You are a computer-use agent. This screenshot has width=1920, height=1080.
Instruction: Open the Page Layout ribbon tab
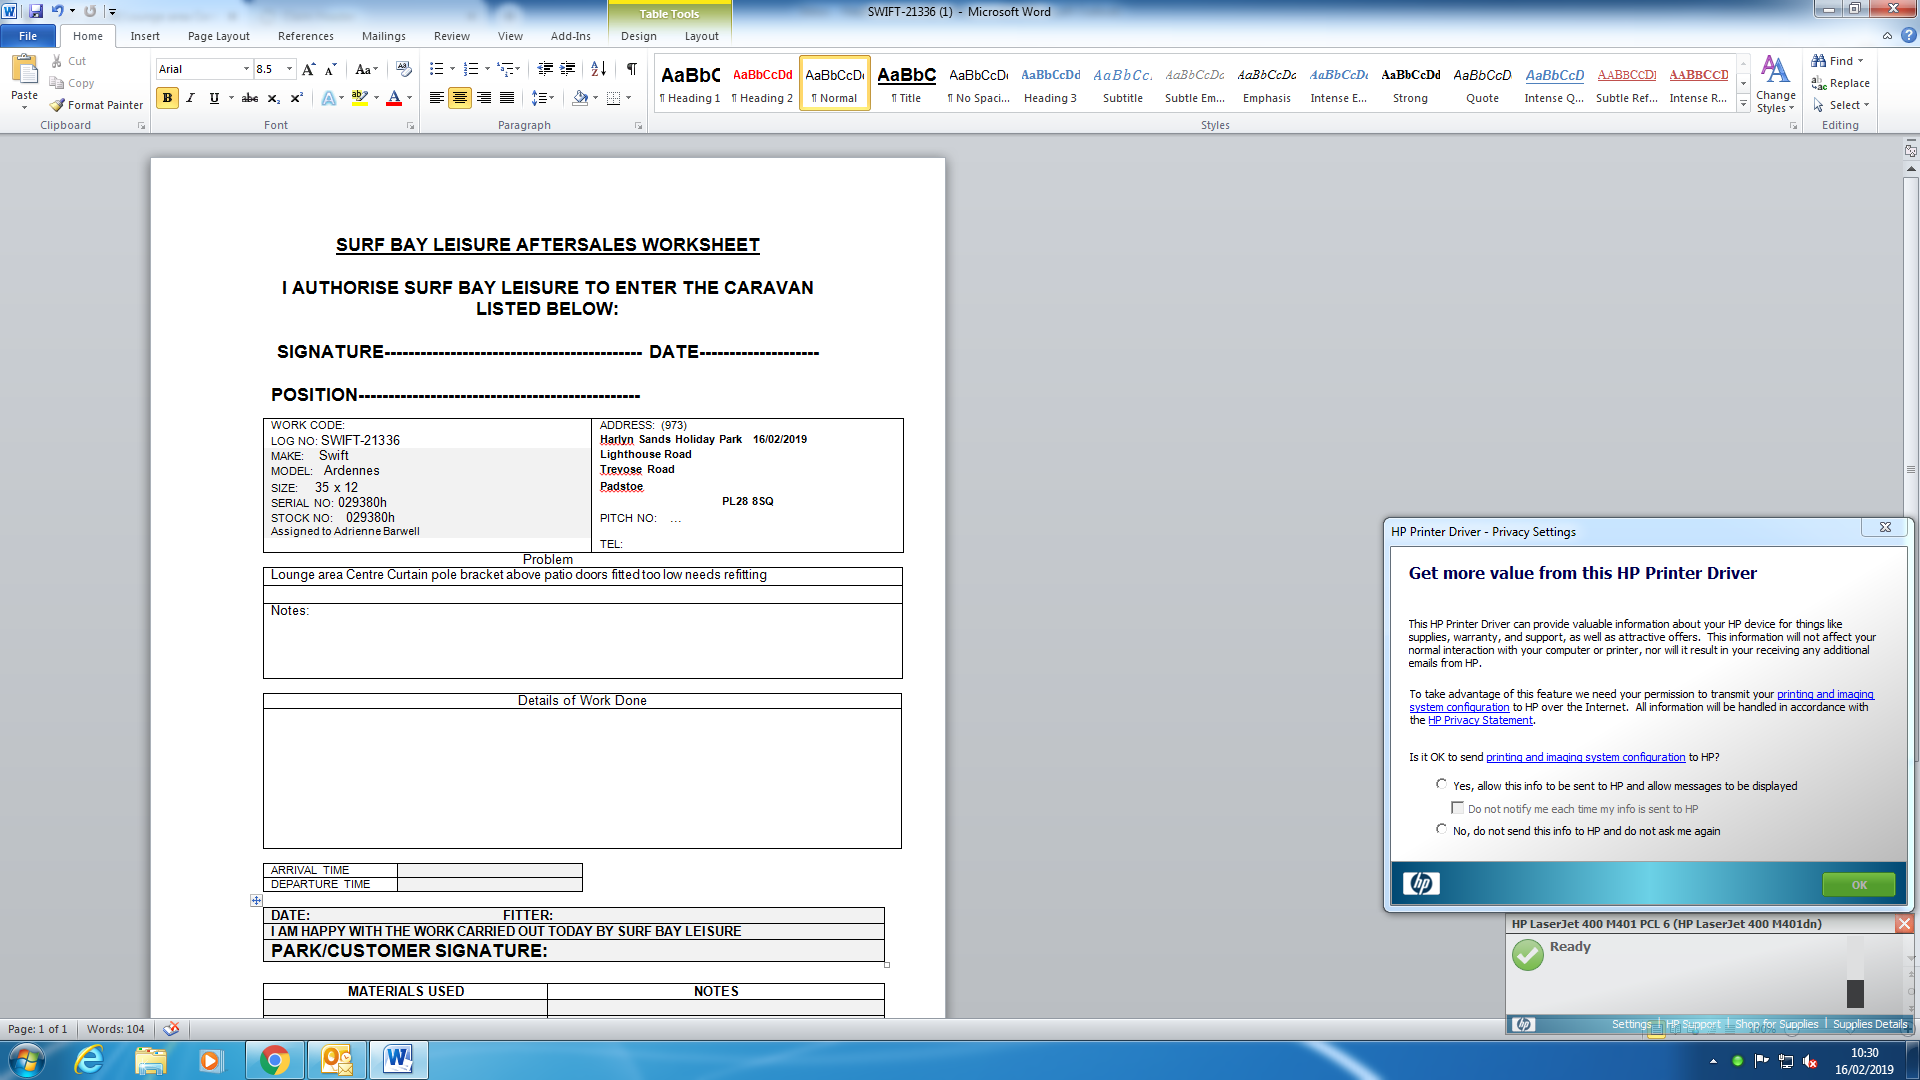[218, 36]
